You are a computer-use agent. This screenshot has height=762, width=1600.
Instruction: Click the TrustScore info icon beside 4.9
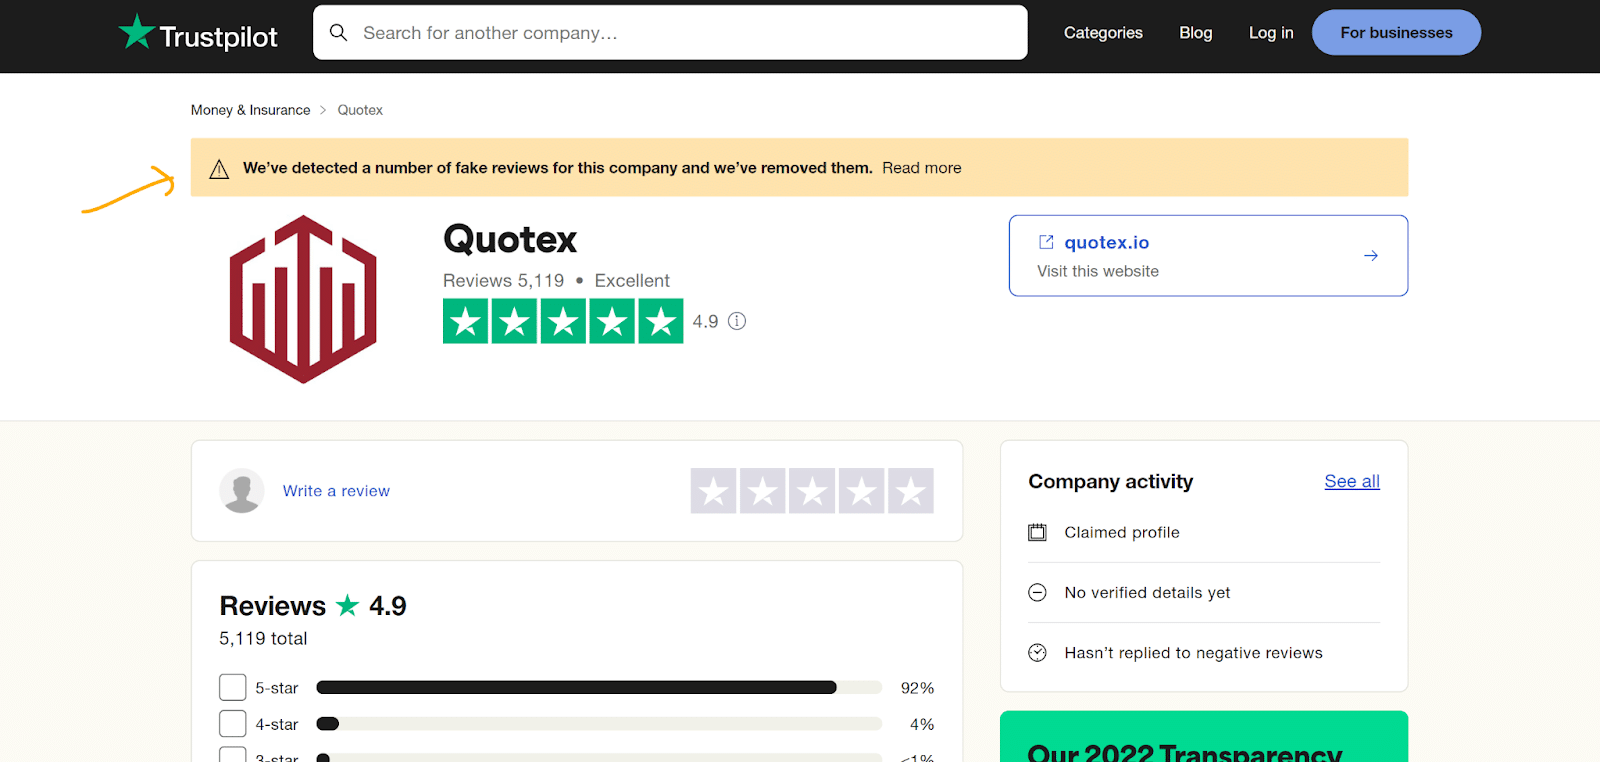(x=737, y=321)
